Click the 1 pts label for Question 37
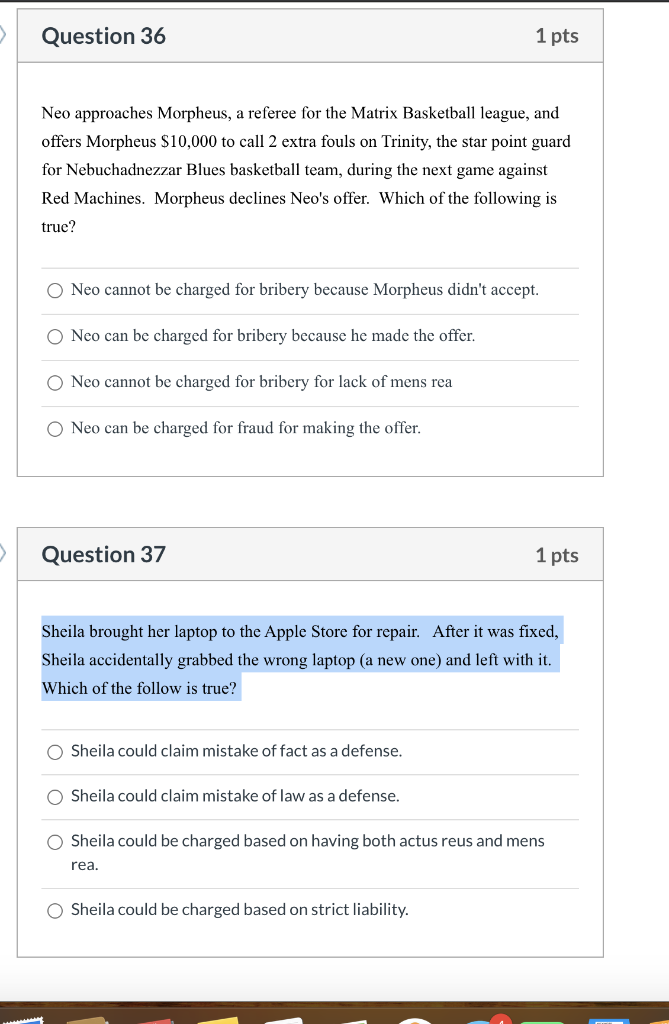This screenshot has width=669, height=1024. click(558, 555)
